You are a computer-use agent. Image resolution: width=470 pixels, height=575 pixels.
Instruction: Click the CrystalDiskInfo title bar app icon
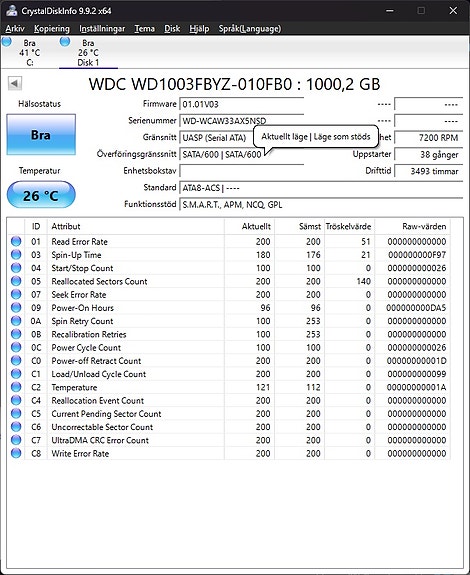point(12,11)
